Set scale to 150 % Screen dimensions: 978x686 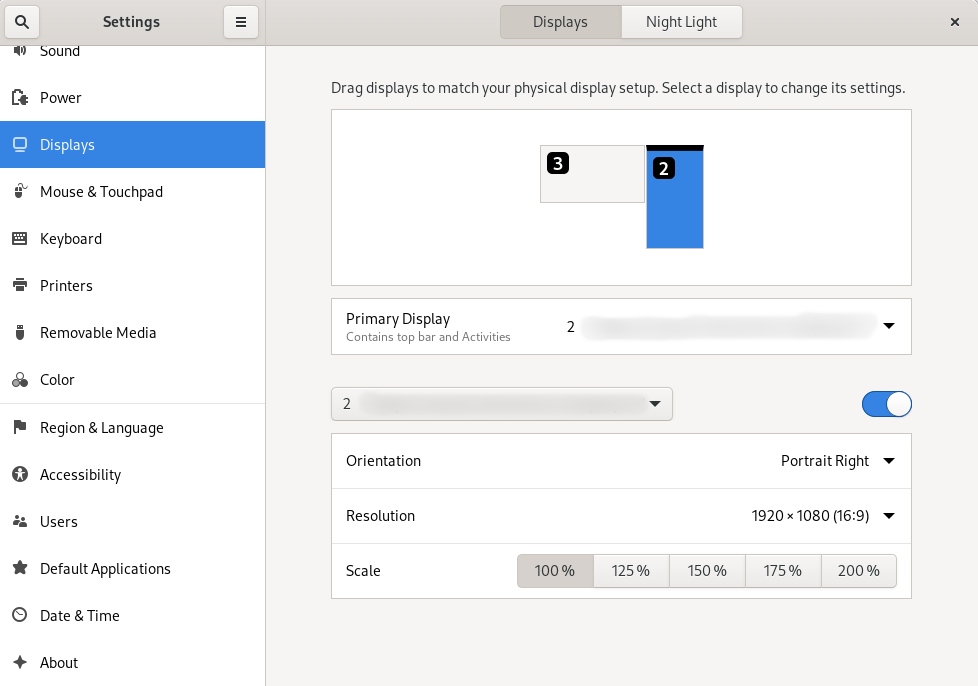[707, 571]
